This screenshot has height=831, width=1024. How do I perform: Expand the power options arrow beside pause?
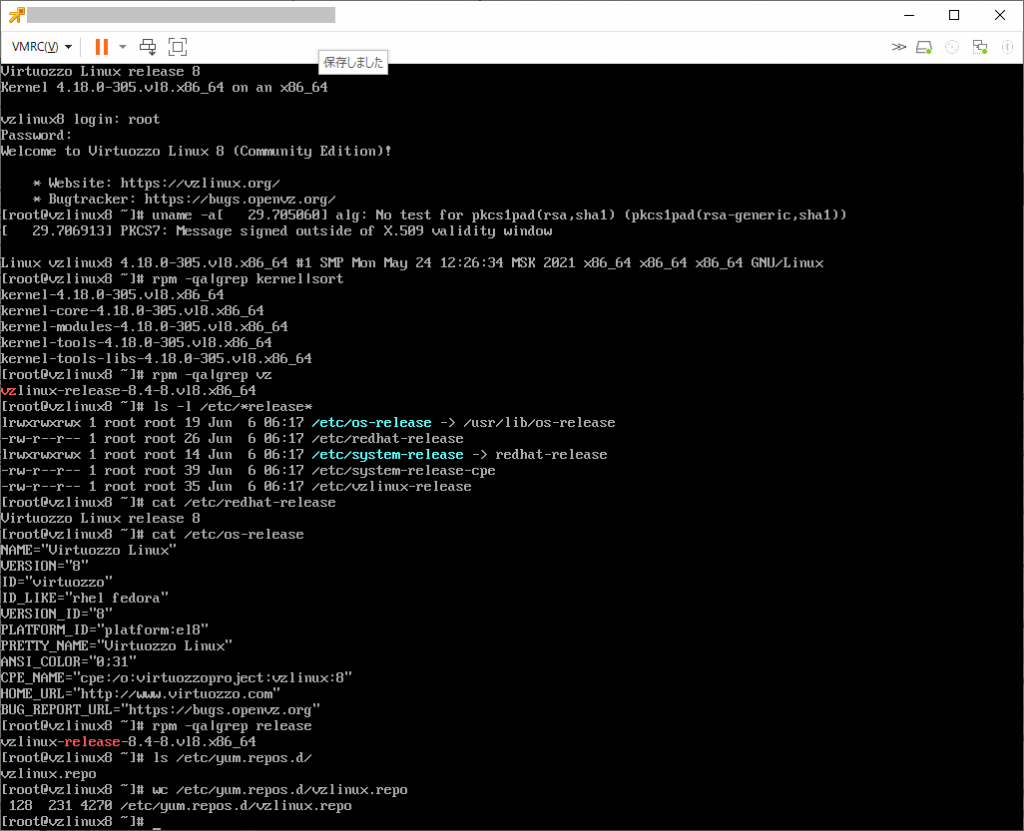click(x=122, y=46)
